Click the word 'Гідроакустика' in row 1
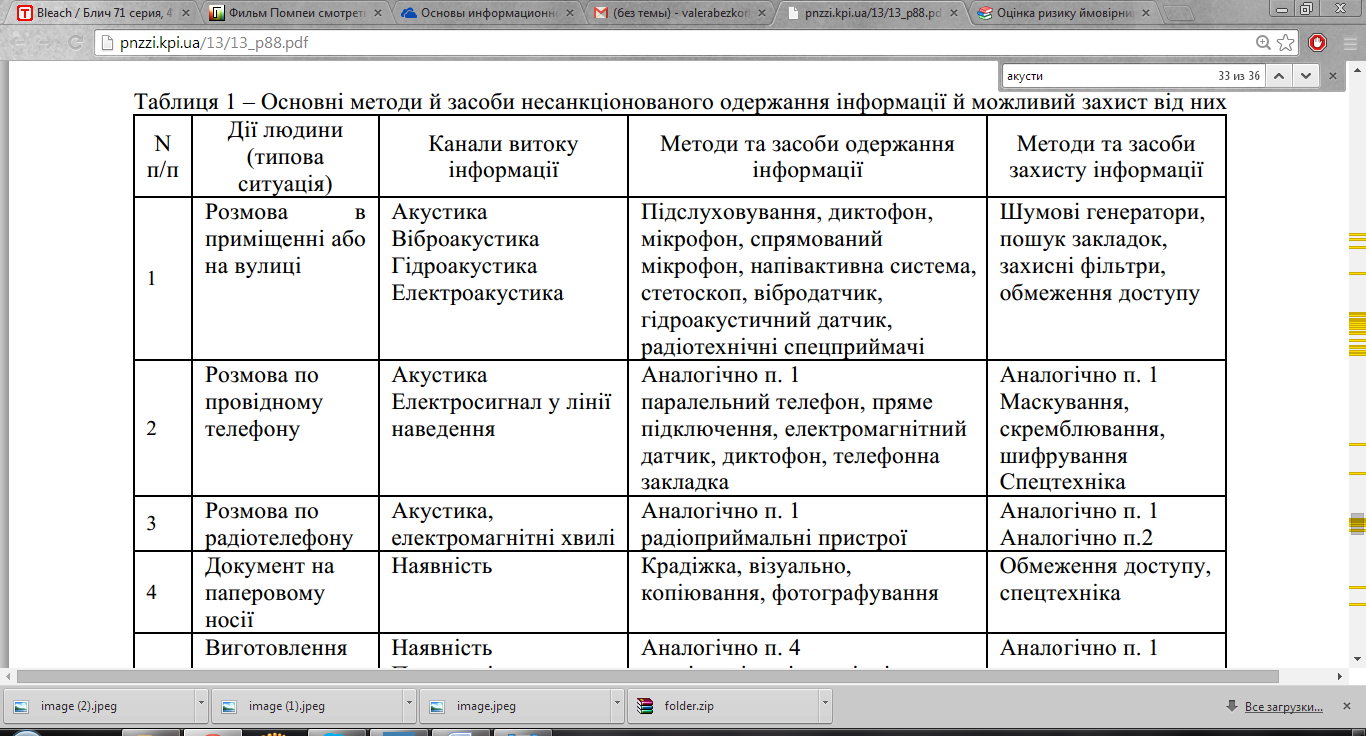Viewport: 1366px width, 736px height. 464,266
